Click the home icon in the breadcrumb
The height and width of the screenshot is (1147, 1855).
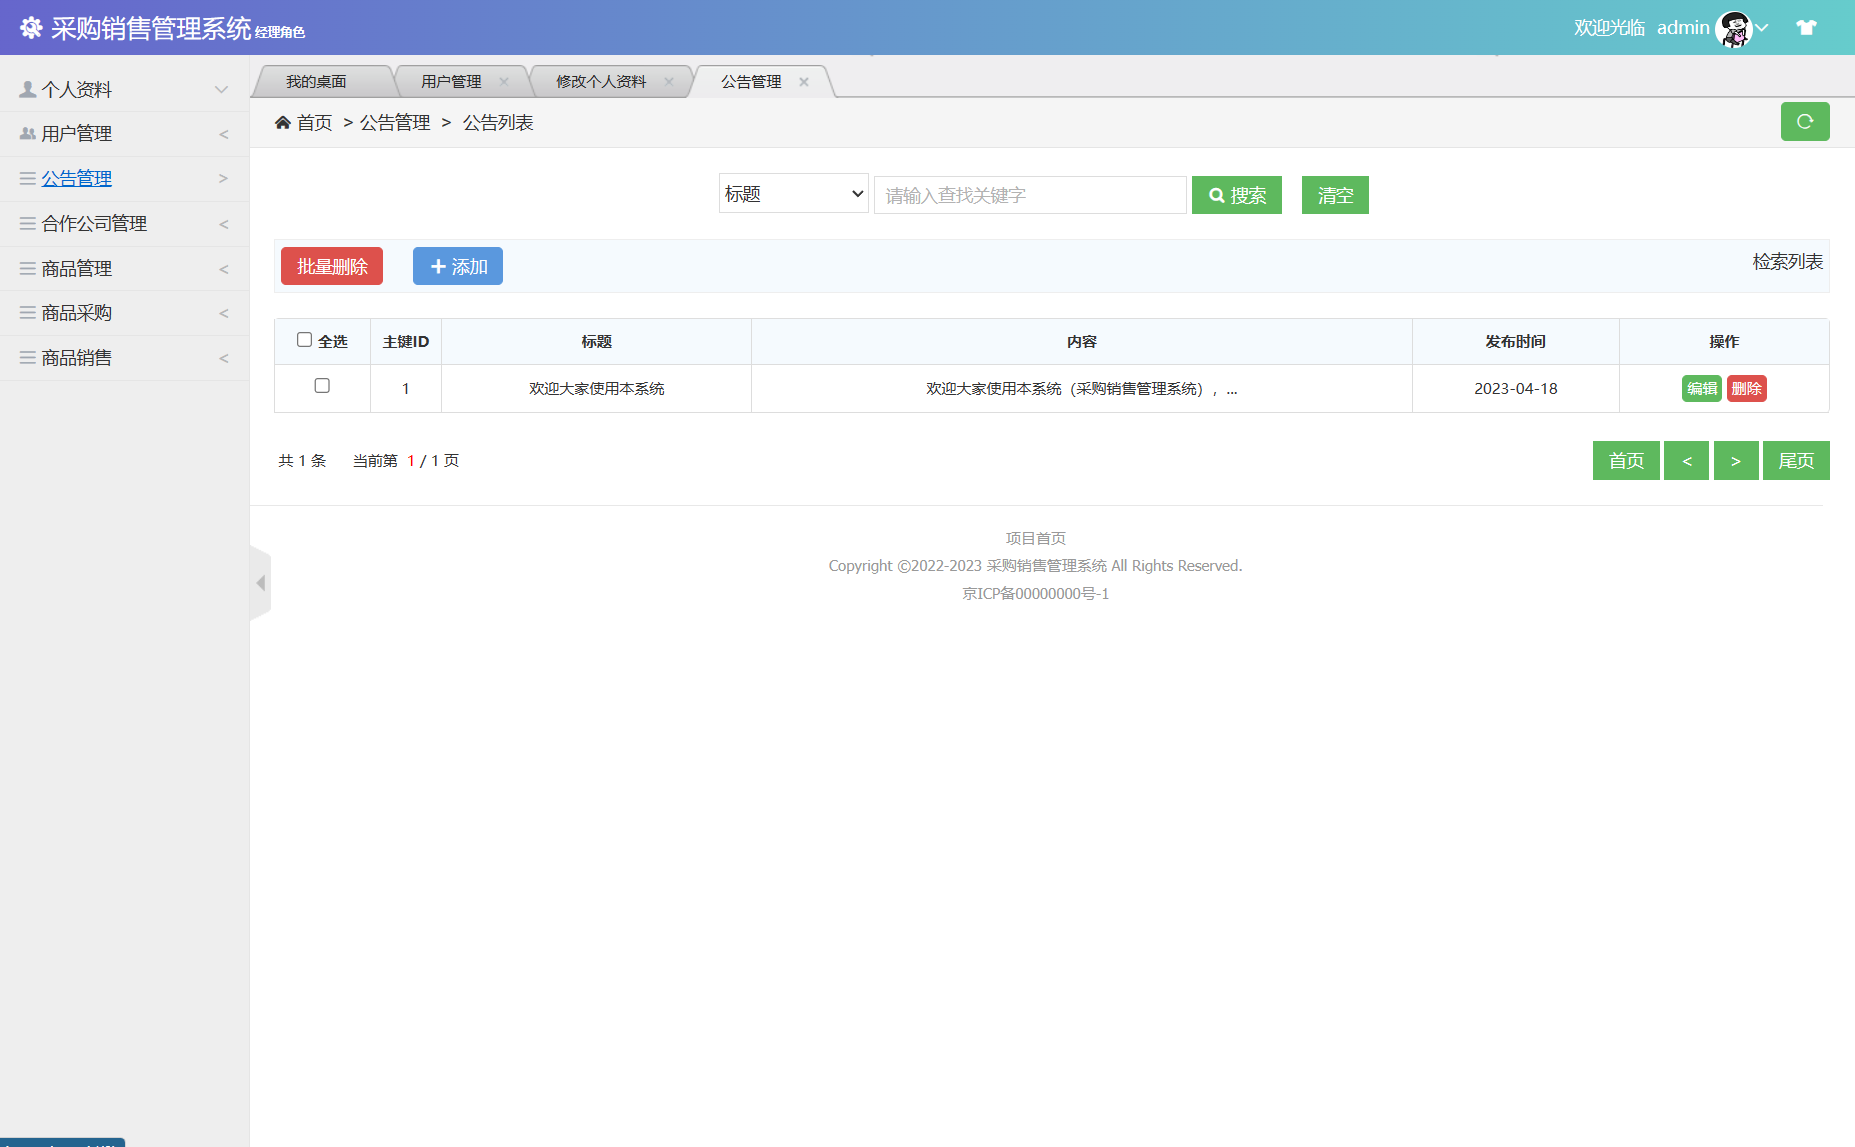click(283, 121)
